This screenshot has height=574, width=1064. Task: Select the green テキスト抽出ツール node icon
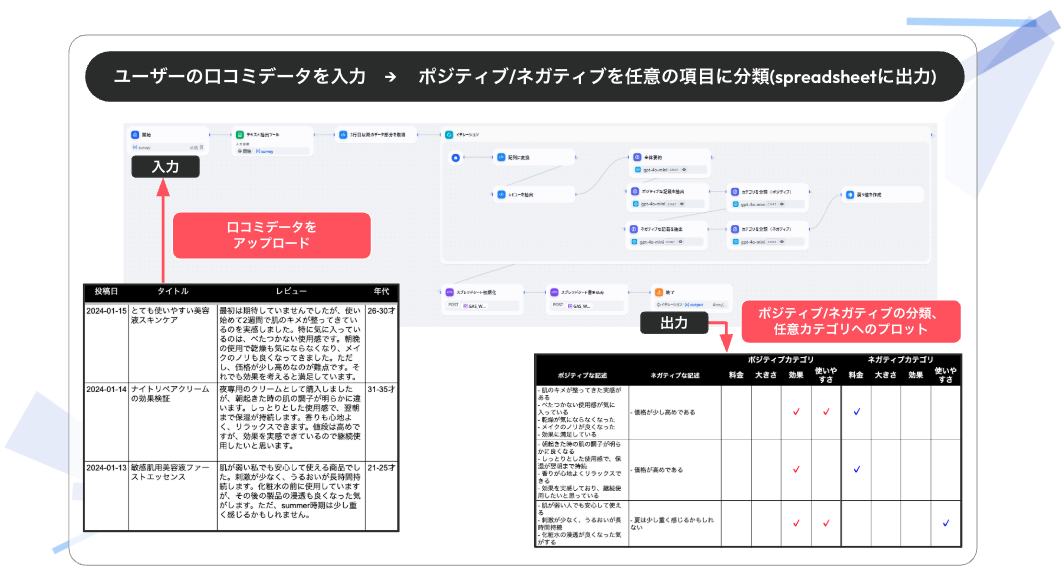[x=240, y=133]
